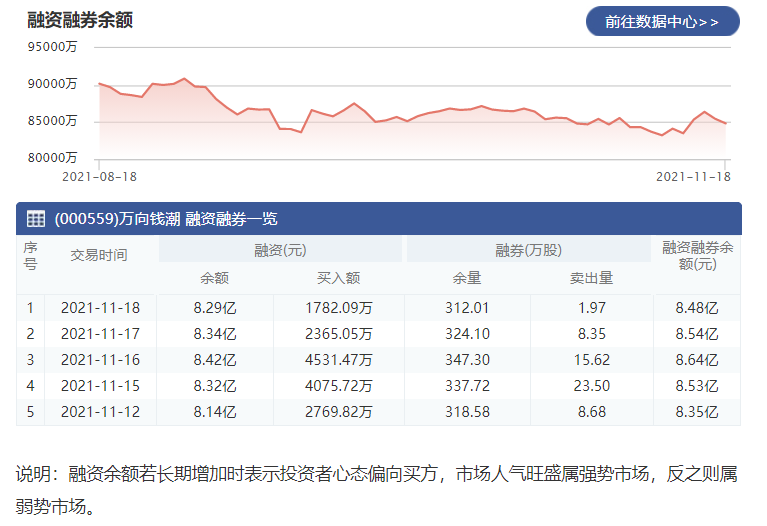Click the 337.72 remaining volume cell
Viewport: 767px width, 526px height.
point(467,386)
